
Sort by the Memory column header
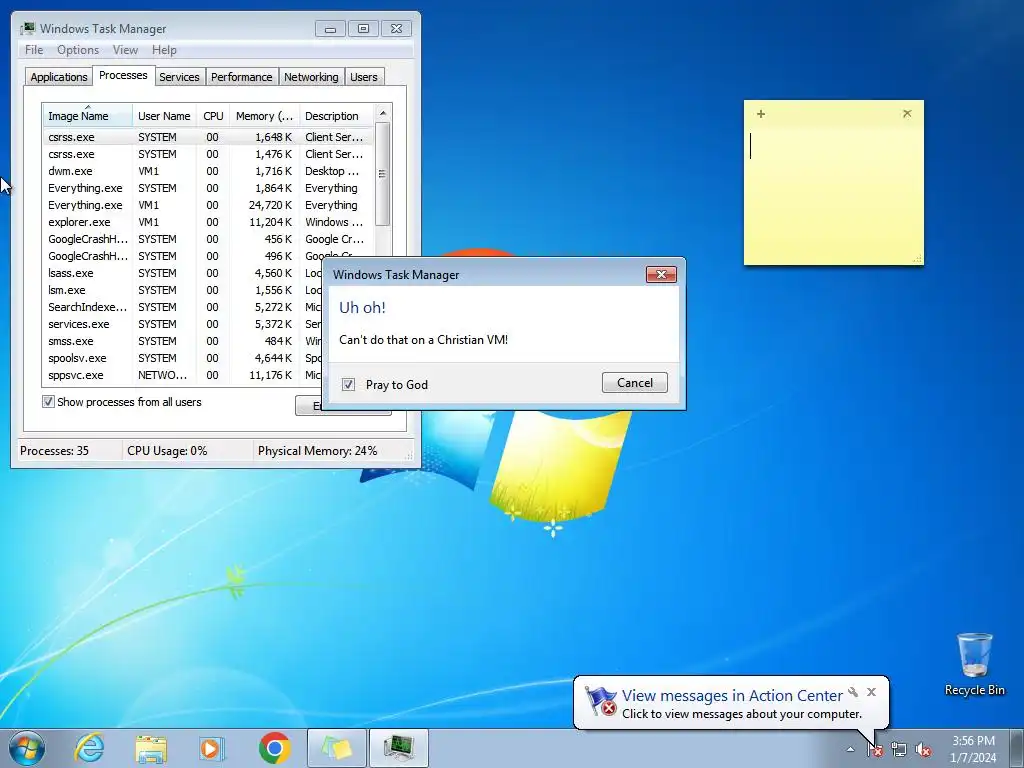[x=264, y=116]
